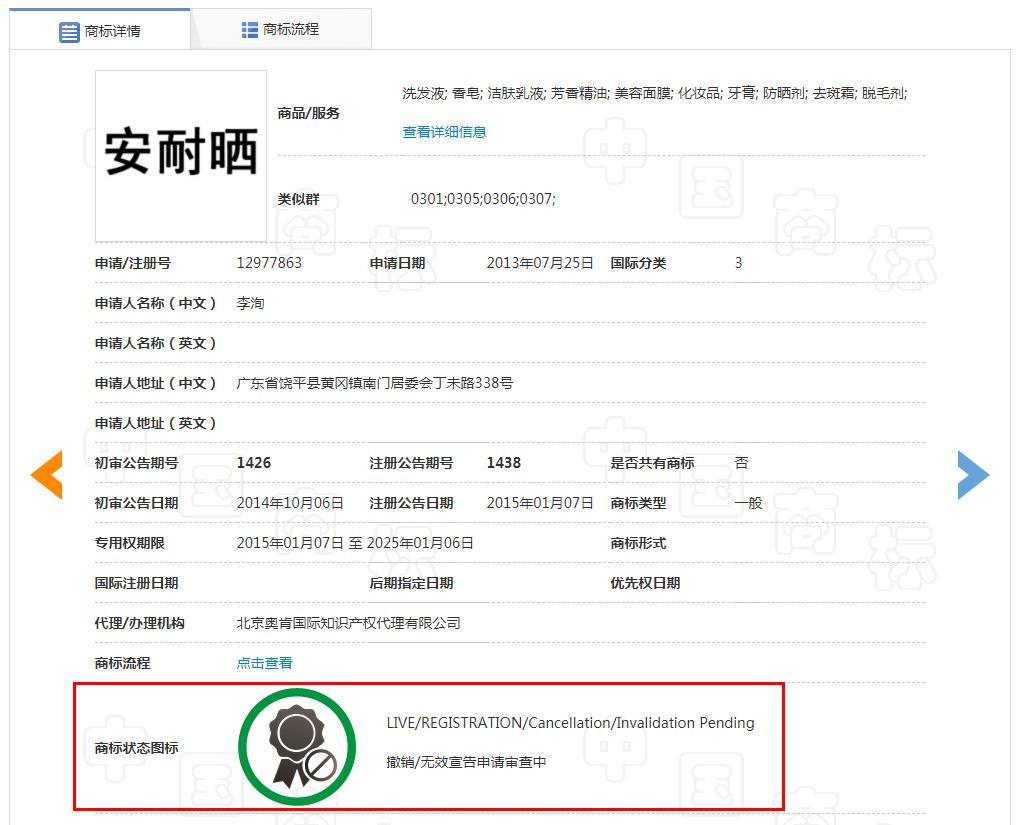
Task: Click the green-ringed trademark status badge
Action: [297, 747]
